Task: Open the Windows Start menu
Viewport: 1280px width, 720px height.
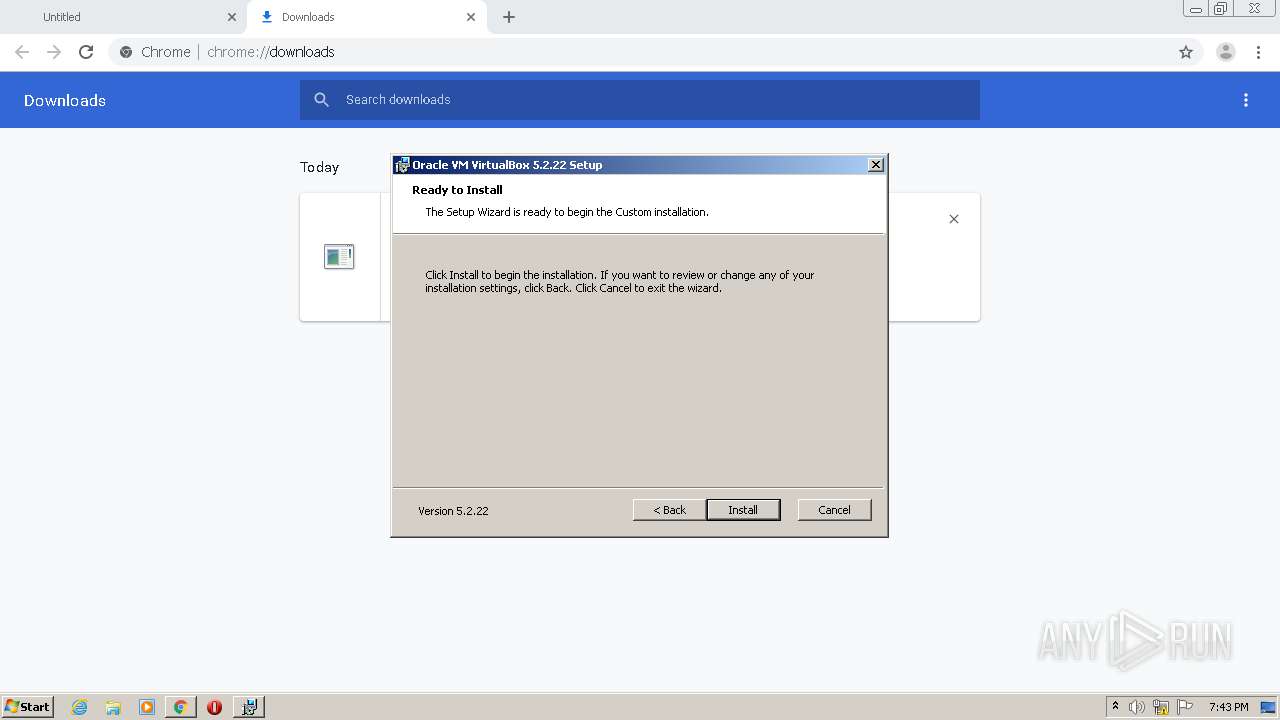Action: (x=28, y=706)
